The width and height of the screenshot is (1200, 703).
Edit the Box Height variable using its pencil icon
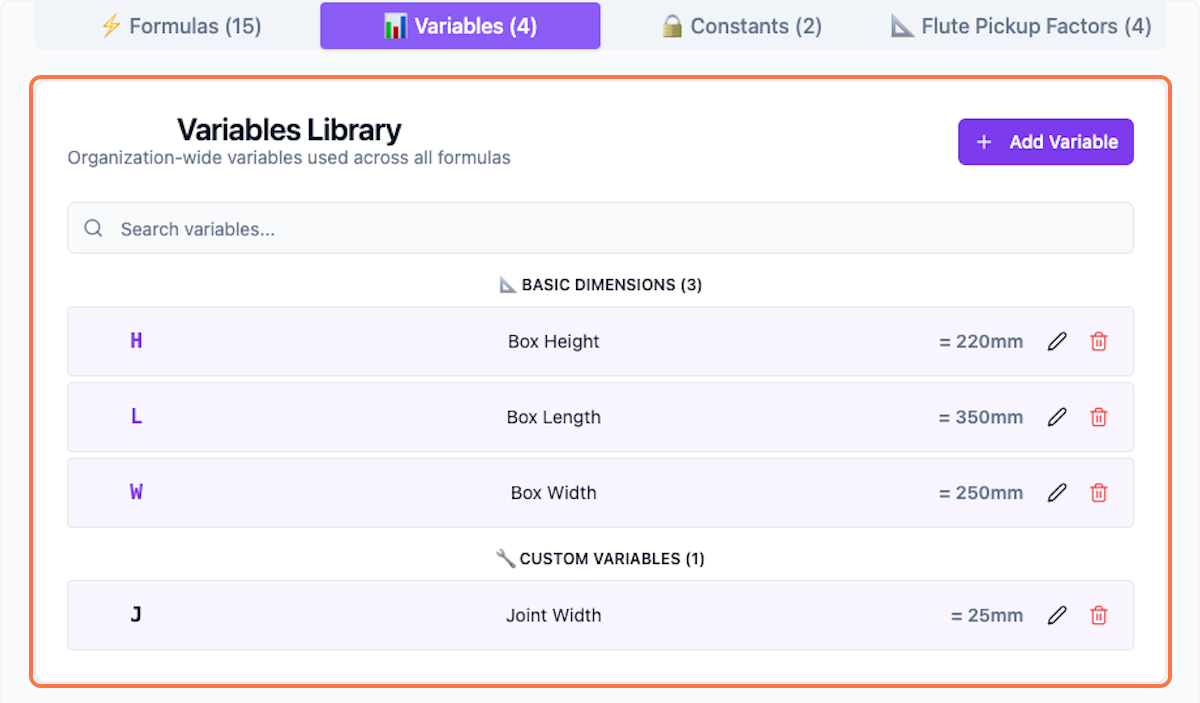(1057, 341)
